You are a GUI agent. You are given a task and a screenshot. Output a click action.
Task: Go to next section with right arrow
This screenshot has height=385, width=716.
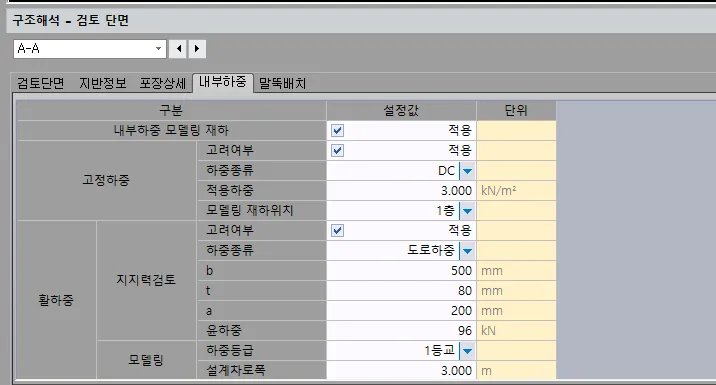point(197,48)
